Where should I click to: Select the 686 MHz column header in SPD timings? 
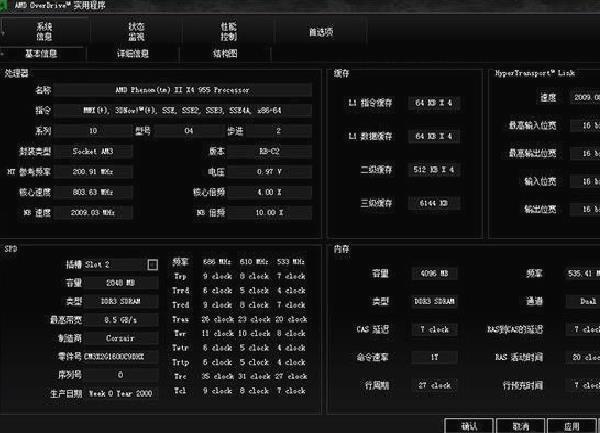pyautogui.click(x=217, y=262)
